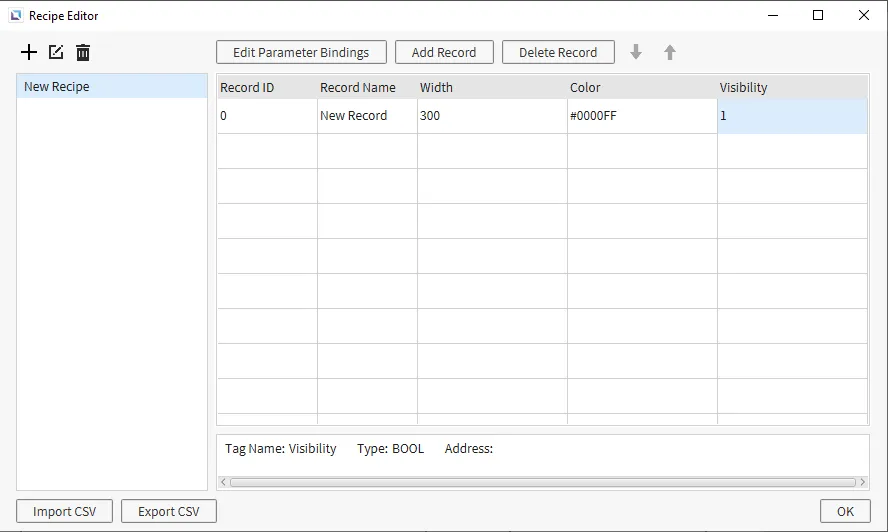Select New Recipe in the list

[112, 87]
